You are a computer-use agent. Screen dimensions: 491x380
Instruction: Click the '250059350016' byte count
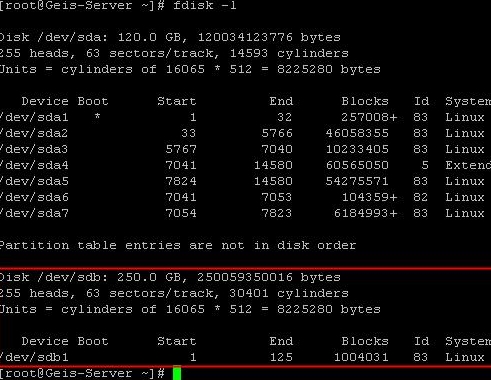click(x=245, y=277)
